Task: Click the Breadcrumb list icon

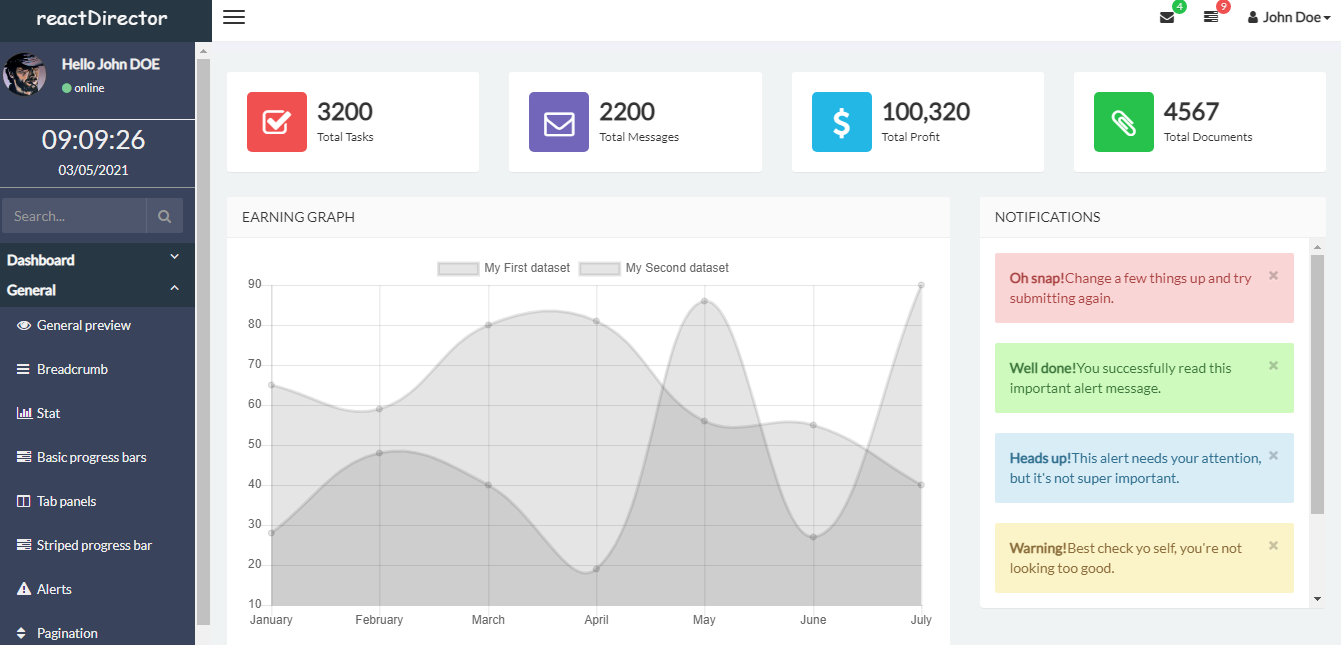Action: tap(24, 369)
